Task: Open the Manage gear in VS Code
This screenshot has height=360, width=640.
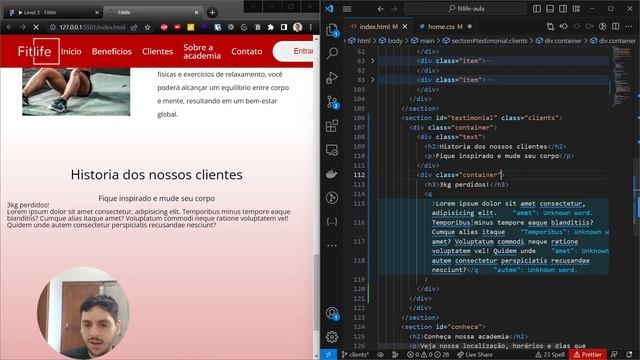Action: tap(332, 337)
